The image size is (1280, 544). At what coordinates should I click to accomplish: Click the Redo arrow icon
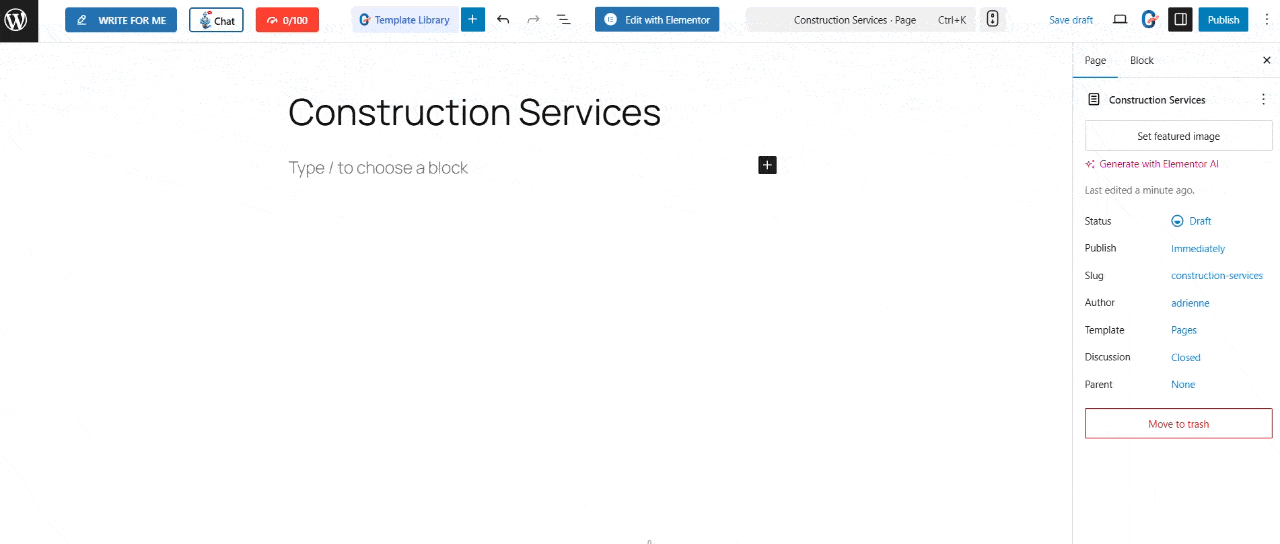pyautogui.click(x=533, y=20)
